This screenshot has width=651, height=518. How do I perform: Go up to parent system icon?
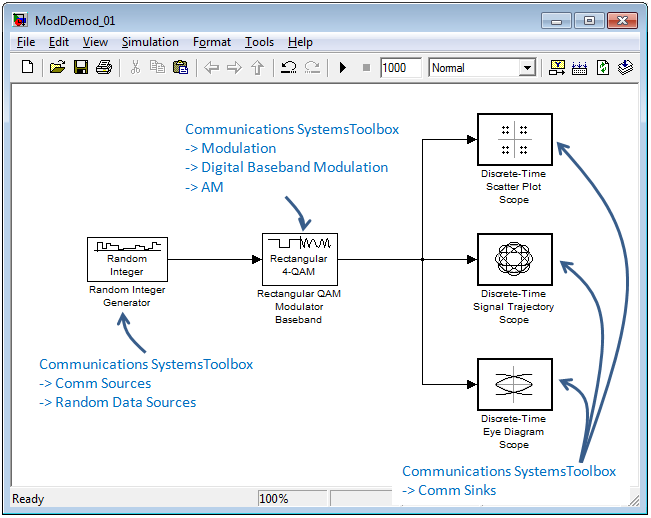pyautogui.click(x=258, y=67)
